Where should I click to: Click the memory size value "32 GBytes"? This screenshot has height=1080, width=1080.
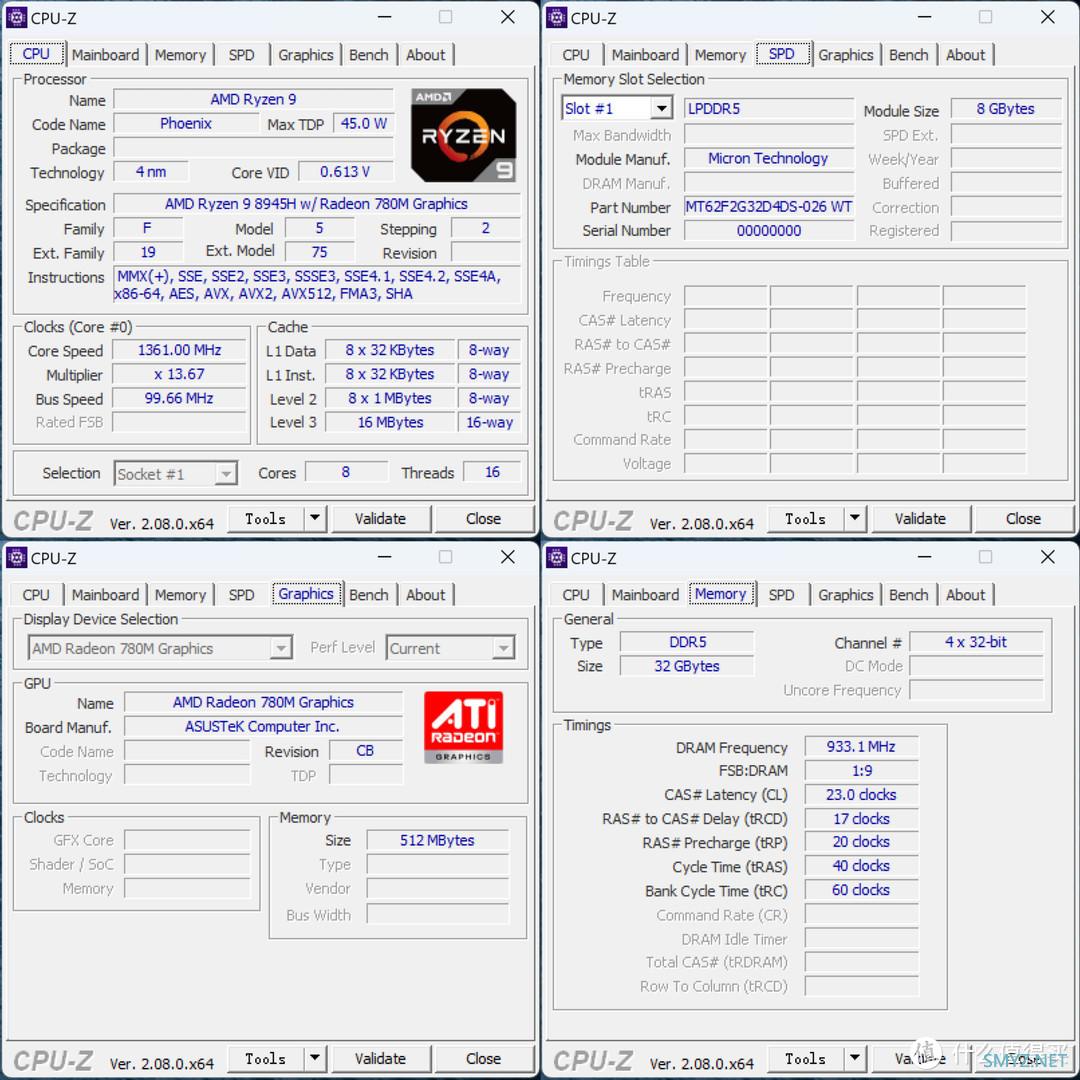pyautogui.click(x=687, y=666)
